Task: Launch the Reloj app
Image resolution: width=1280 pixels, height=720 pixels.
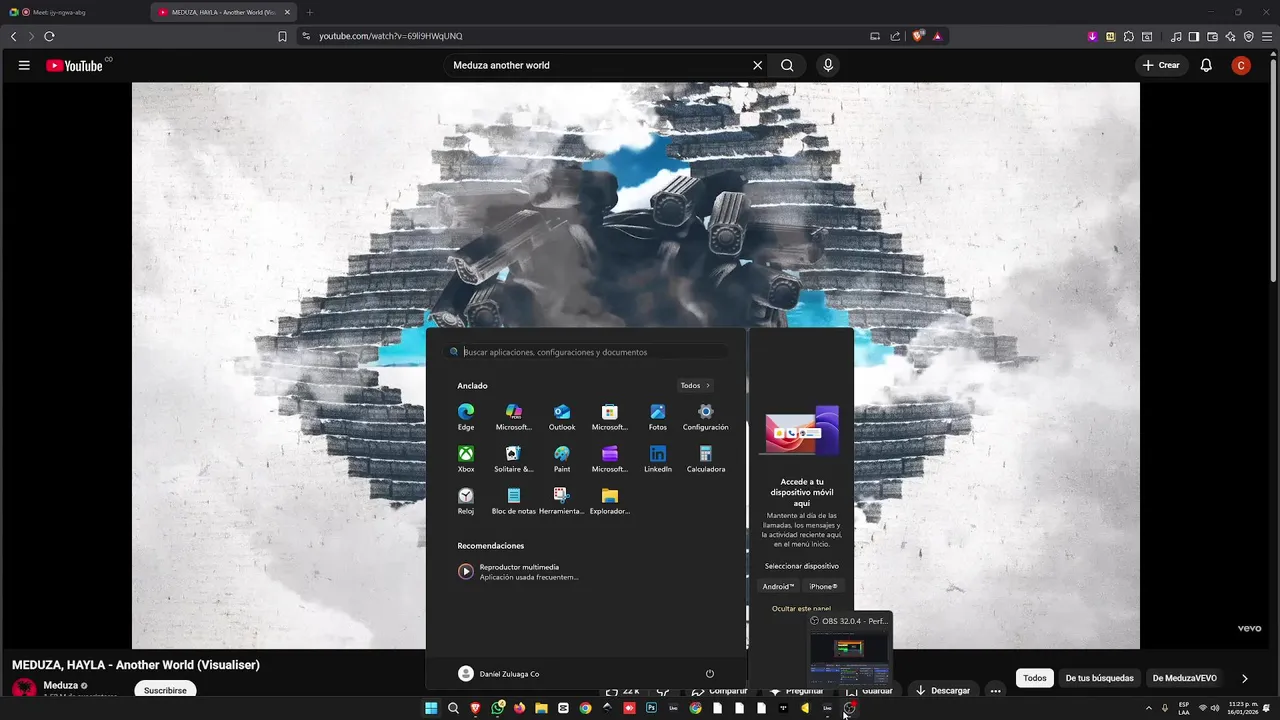Action: click(x=466, y=501)
